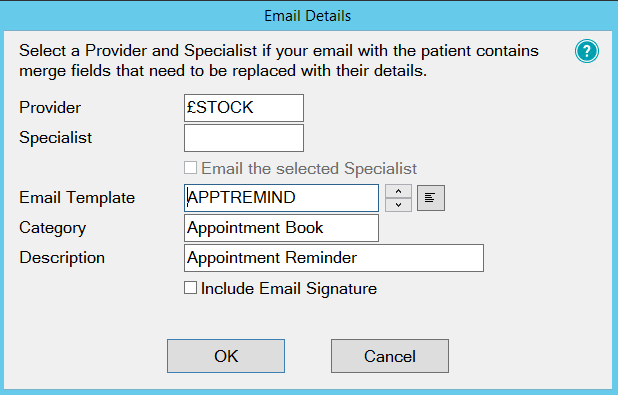Image resolution: width=618 pixels, height=395 pixels.
Task: Select previous template with up arrow
Action: click(x=398, y=192)
